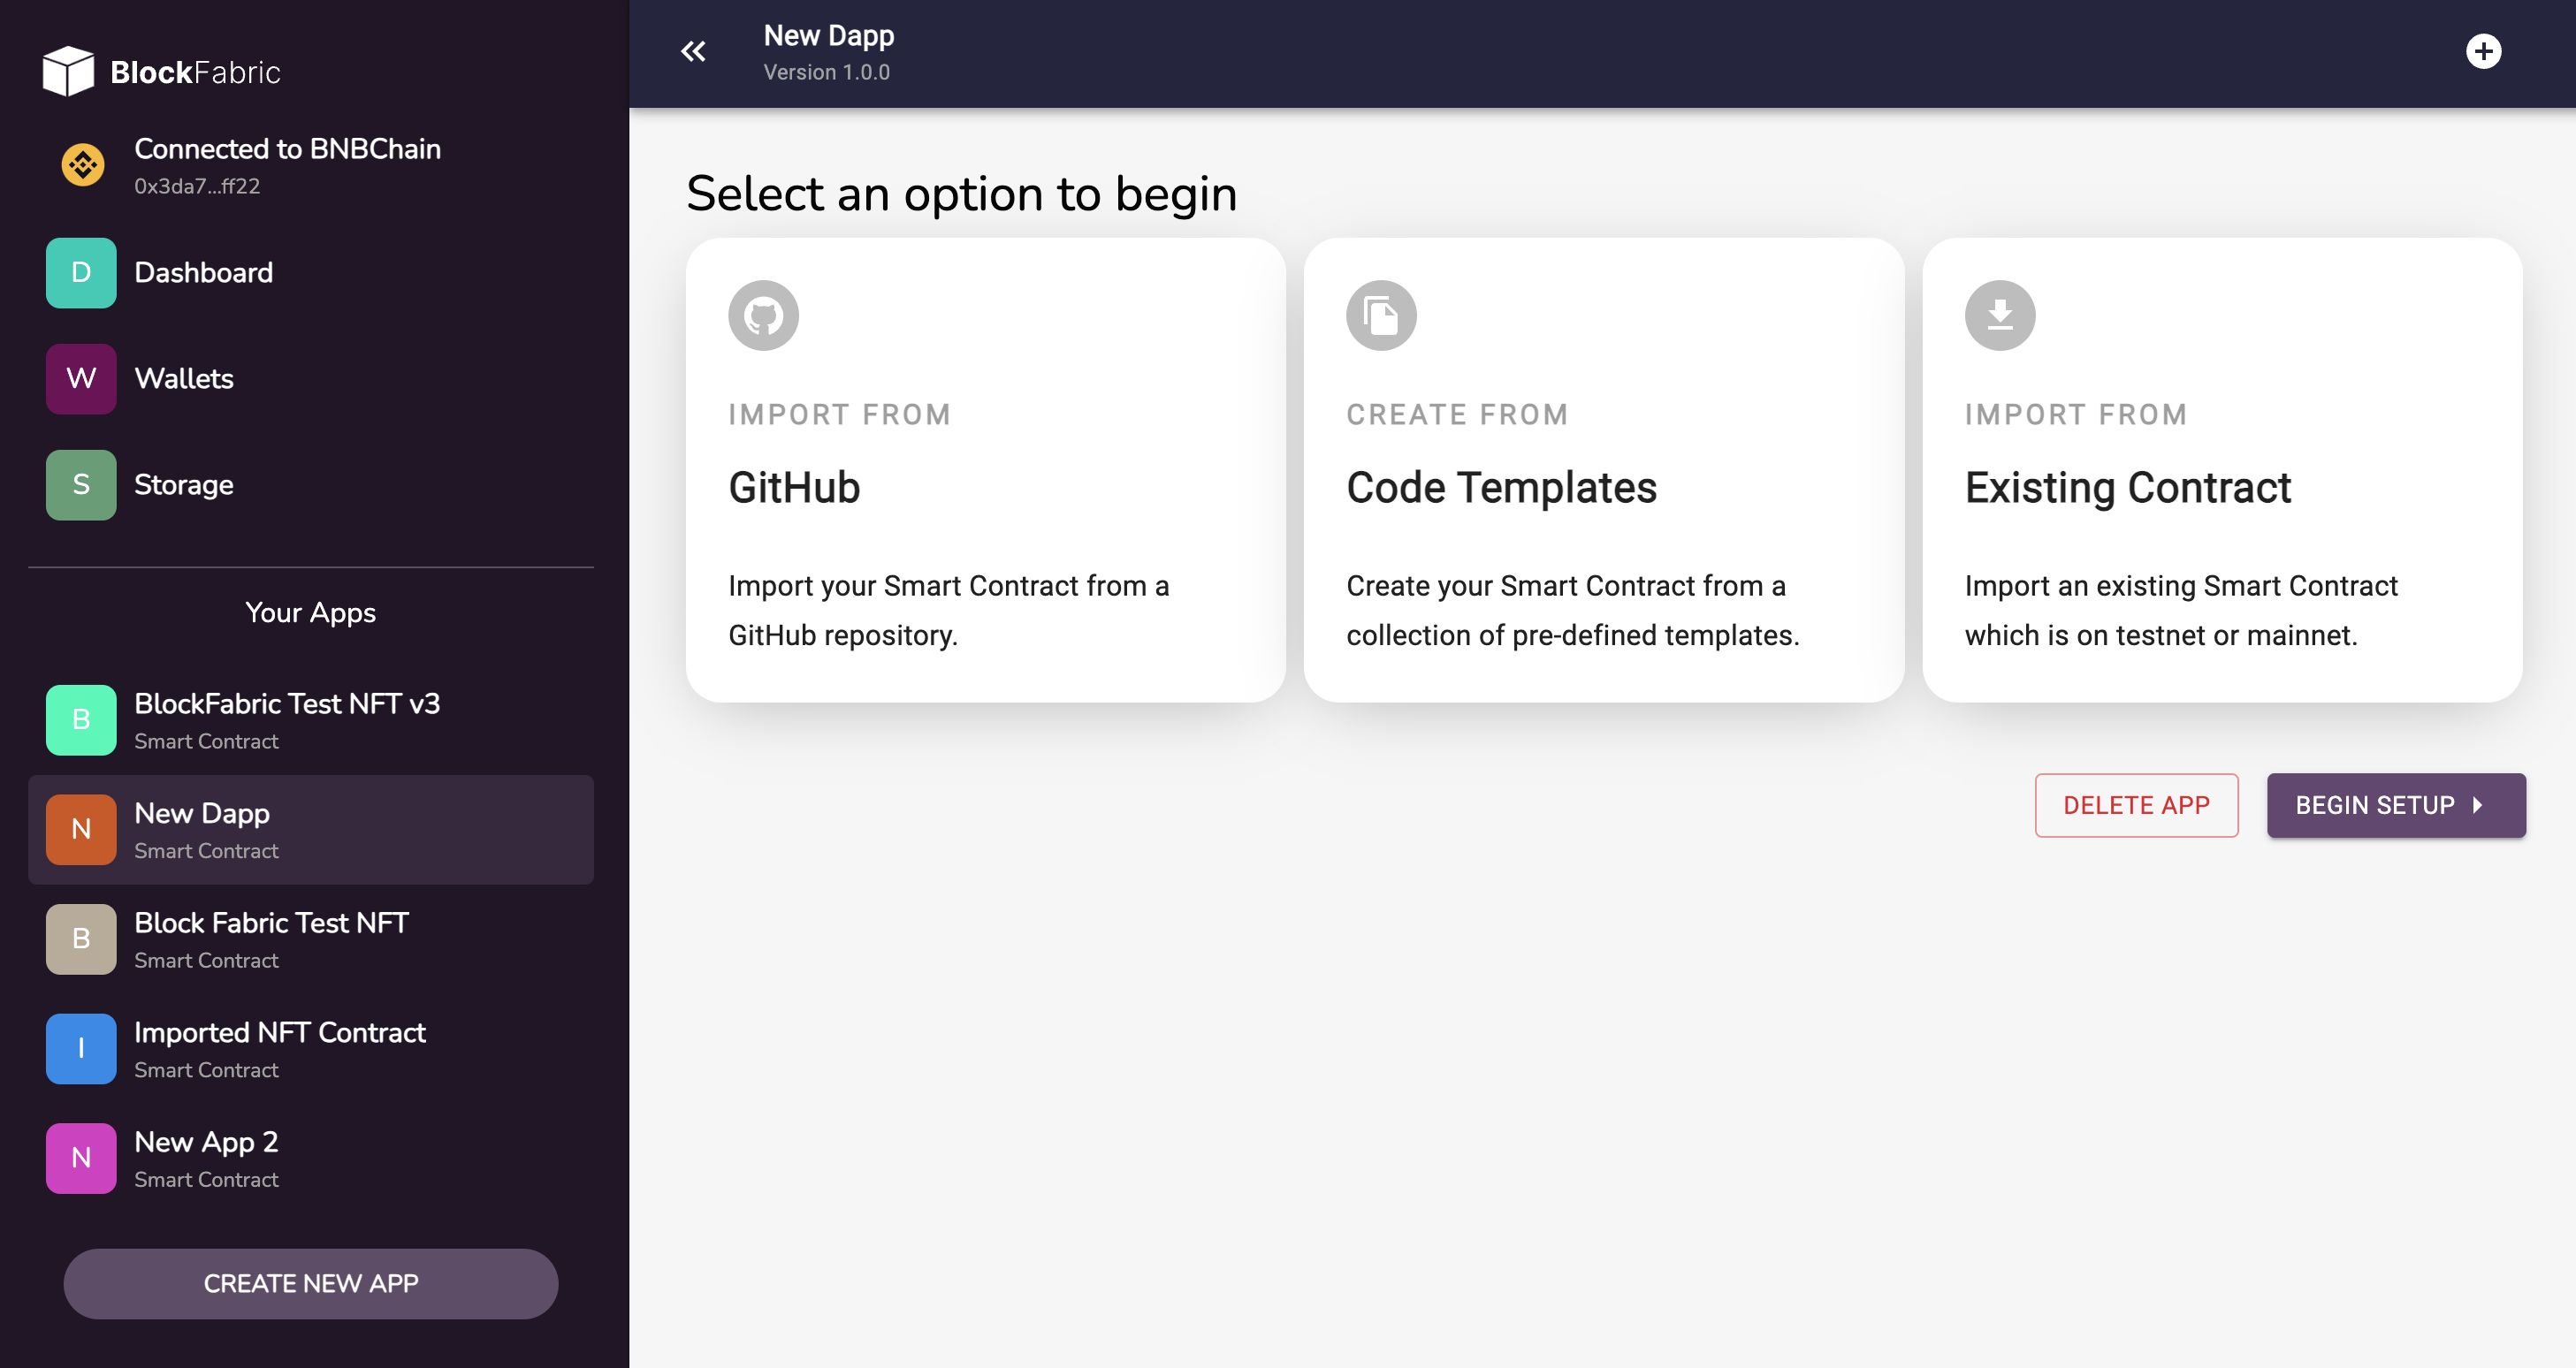Click Create New App button
This screenshot has width=2576, height=1368.
[x=311, y=1284]
